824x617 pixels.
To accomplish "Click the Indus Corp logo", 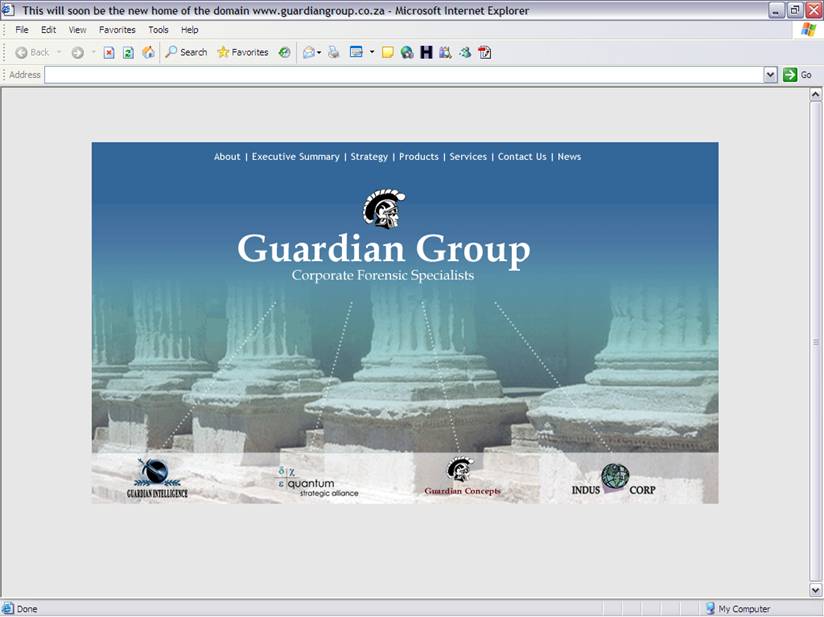I will (613, 479).
